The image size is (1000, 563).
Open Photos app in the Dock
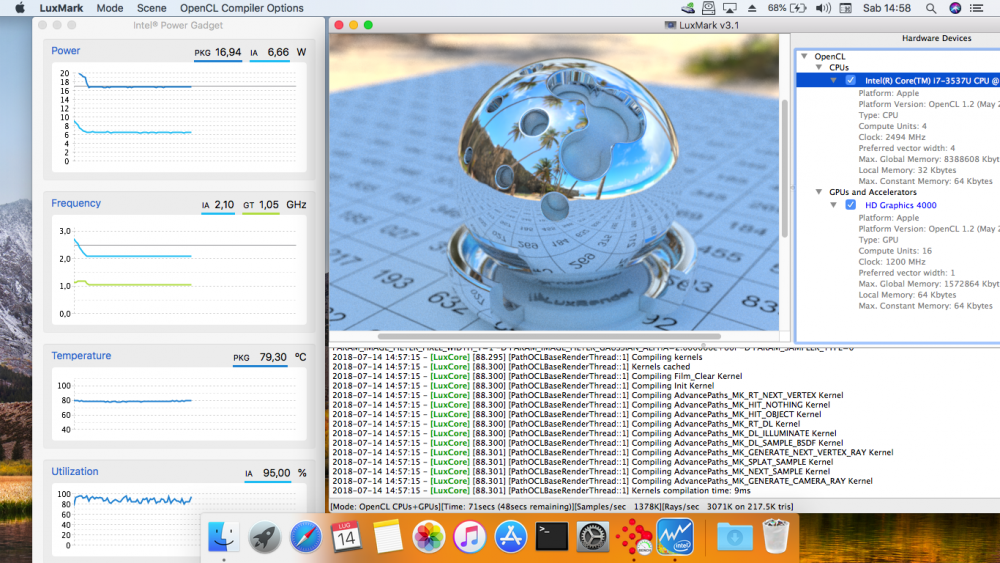(428, 537)
